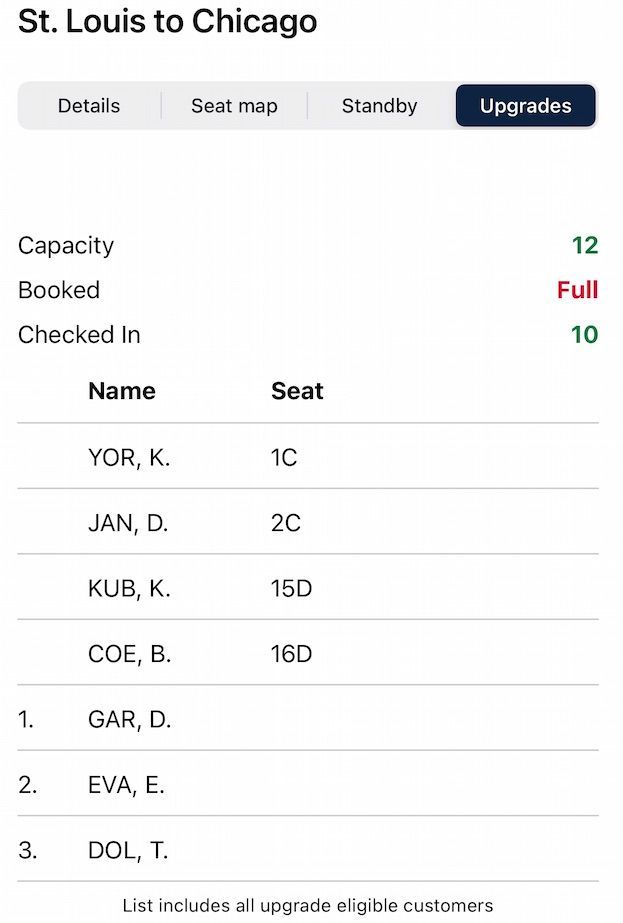This screenshot has height=923, width=623.
Task: Select the Standby tab
Action: 379,106
